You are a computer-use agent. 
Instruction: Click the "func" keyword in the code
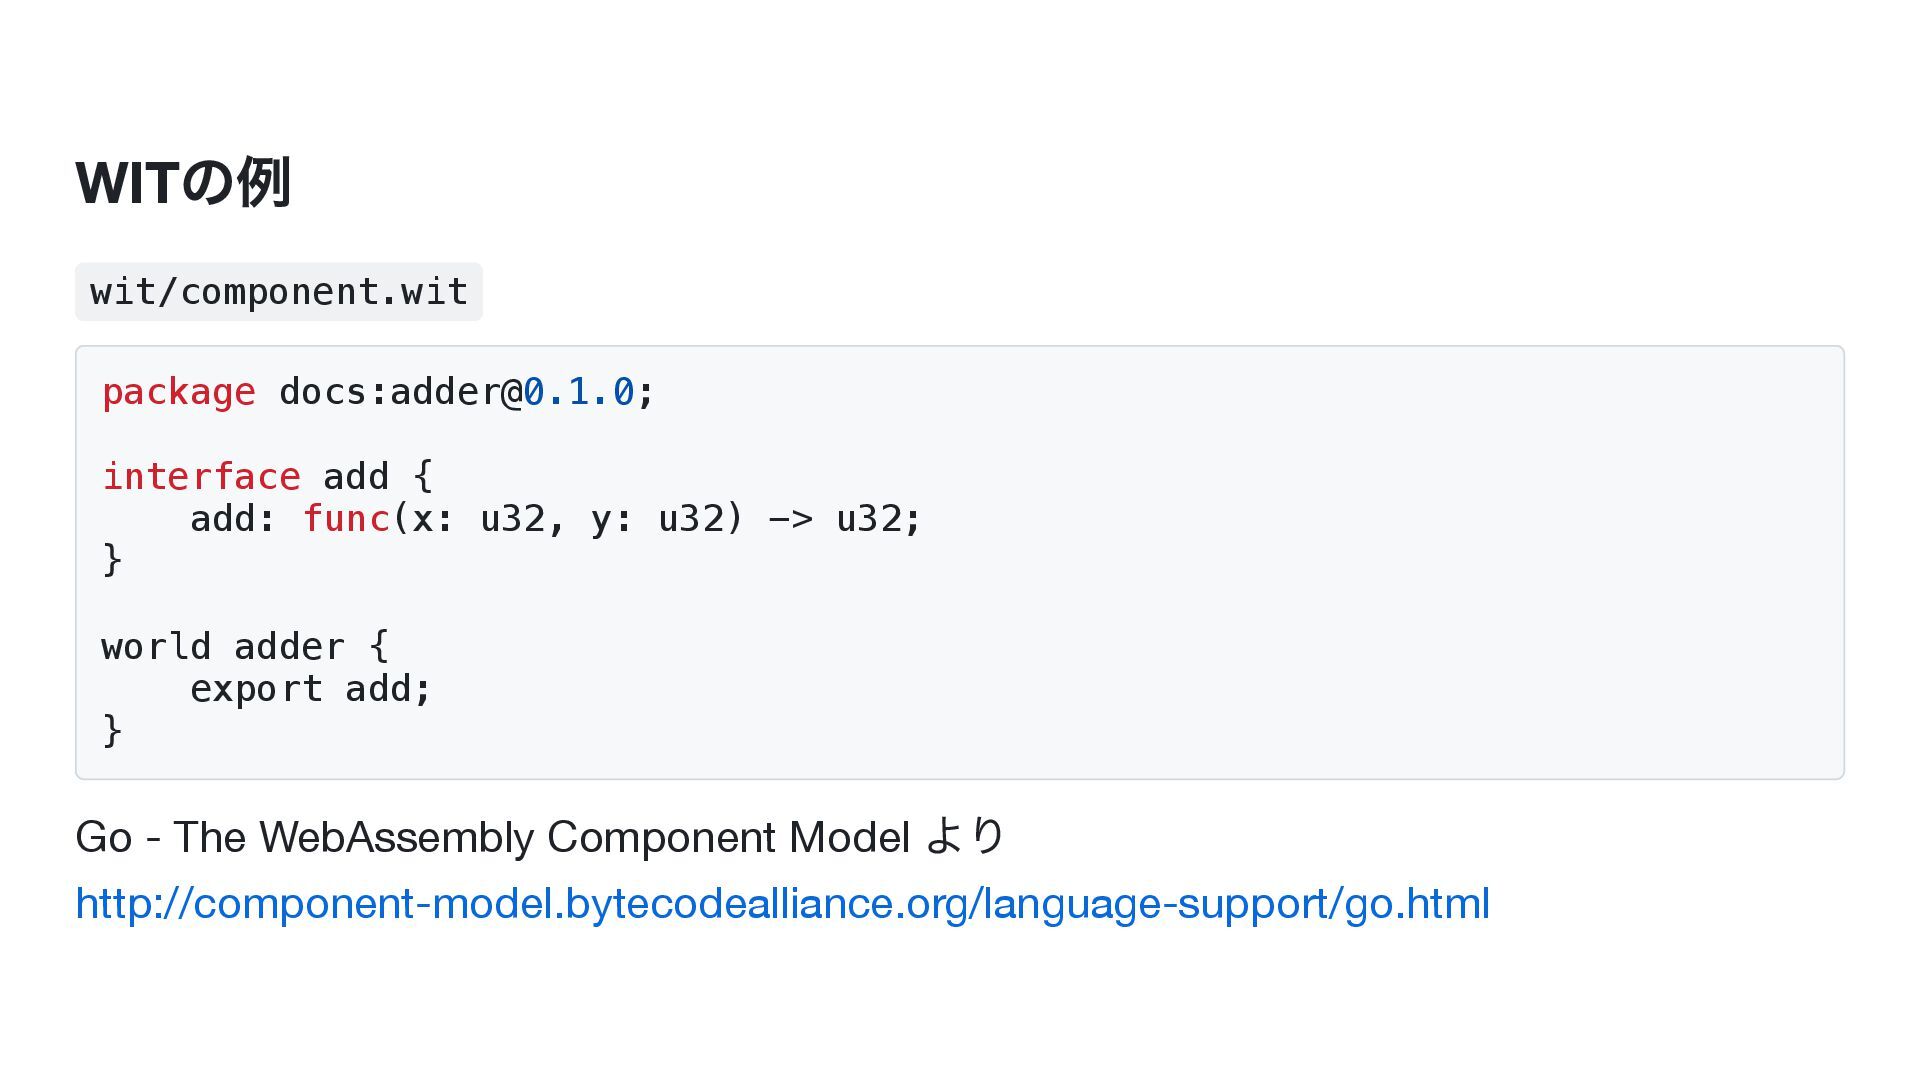click(x=346, y=519)
